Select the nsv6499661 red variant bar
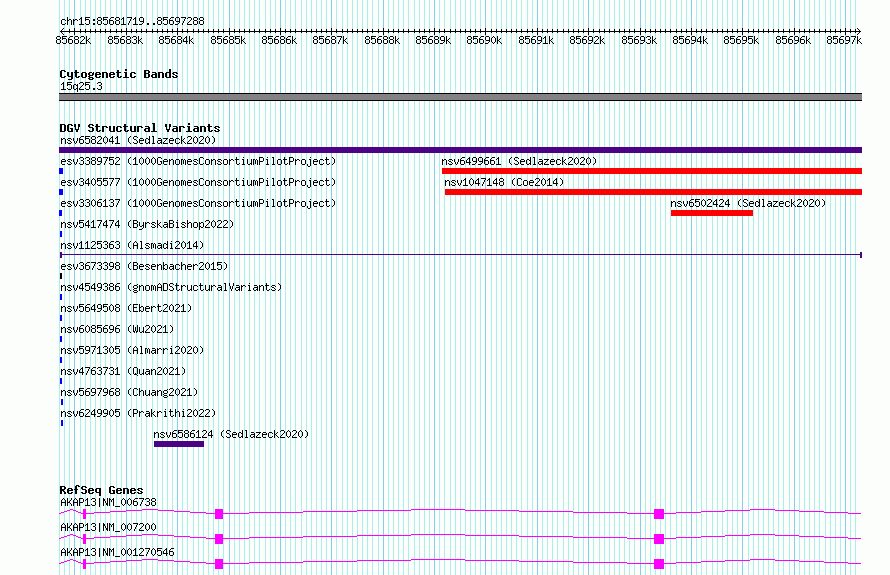This screenshot has width=890, height=575. [652, 171]
